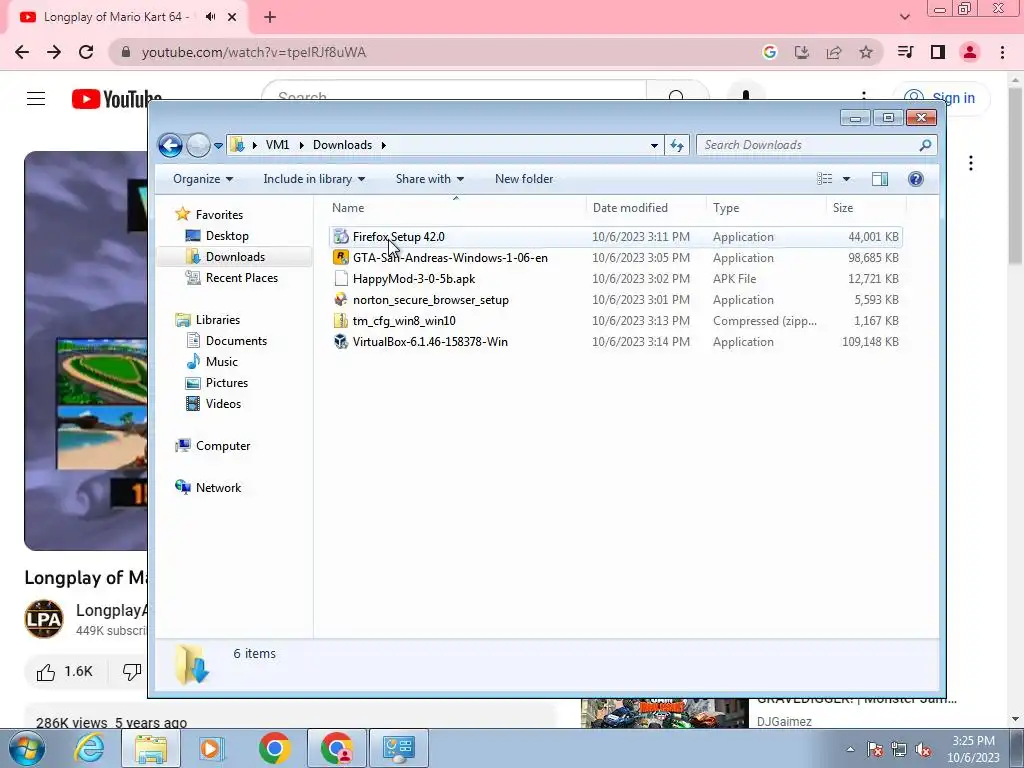Like the YouTube video
The height and width of the screenshot is (768, 1024).
click(x=65, y=672)
